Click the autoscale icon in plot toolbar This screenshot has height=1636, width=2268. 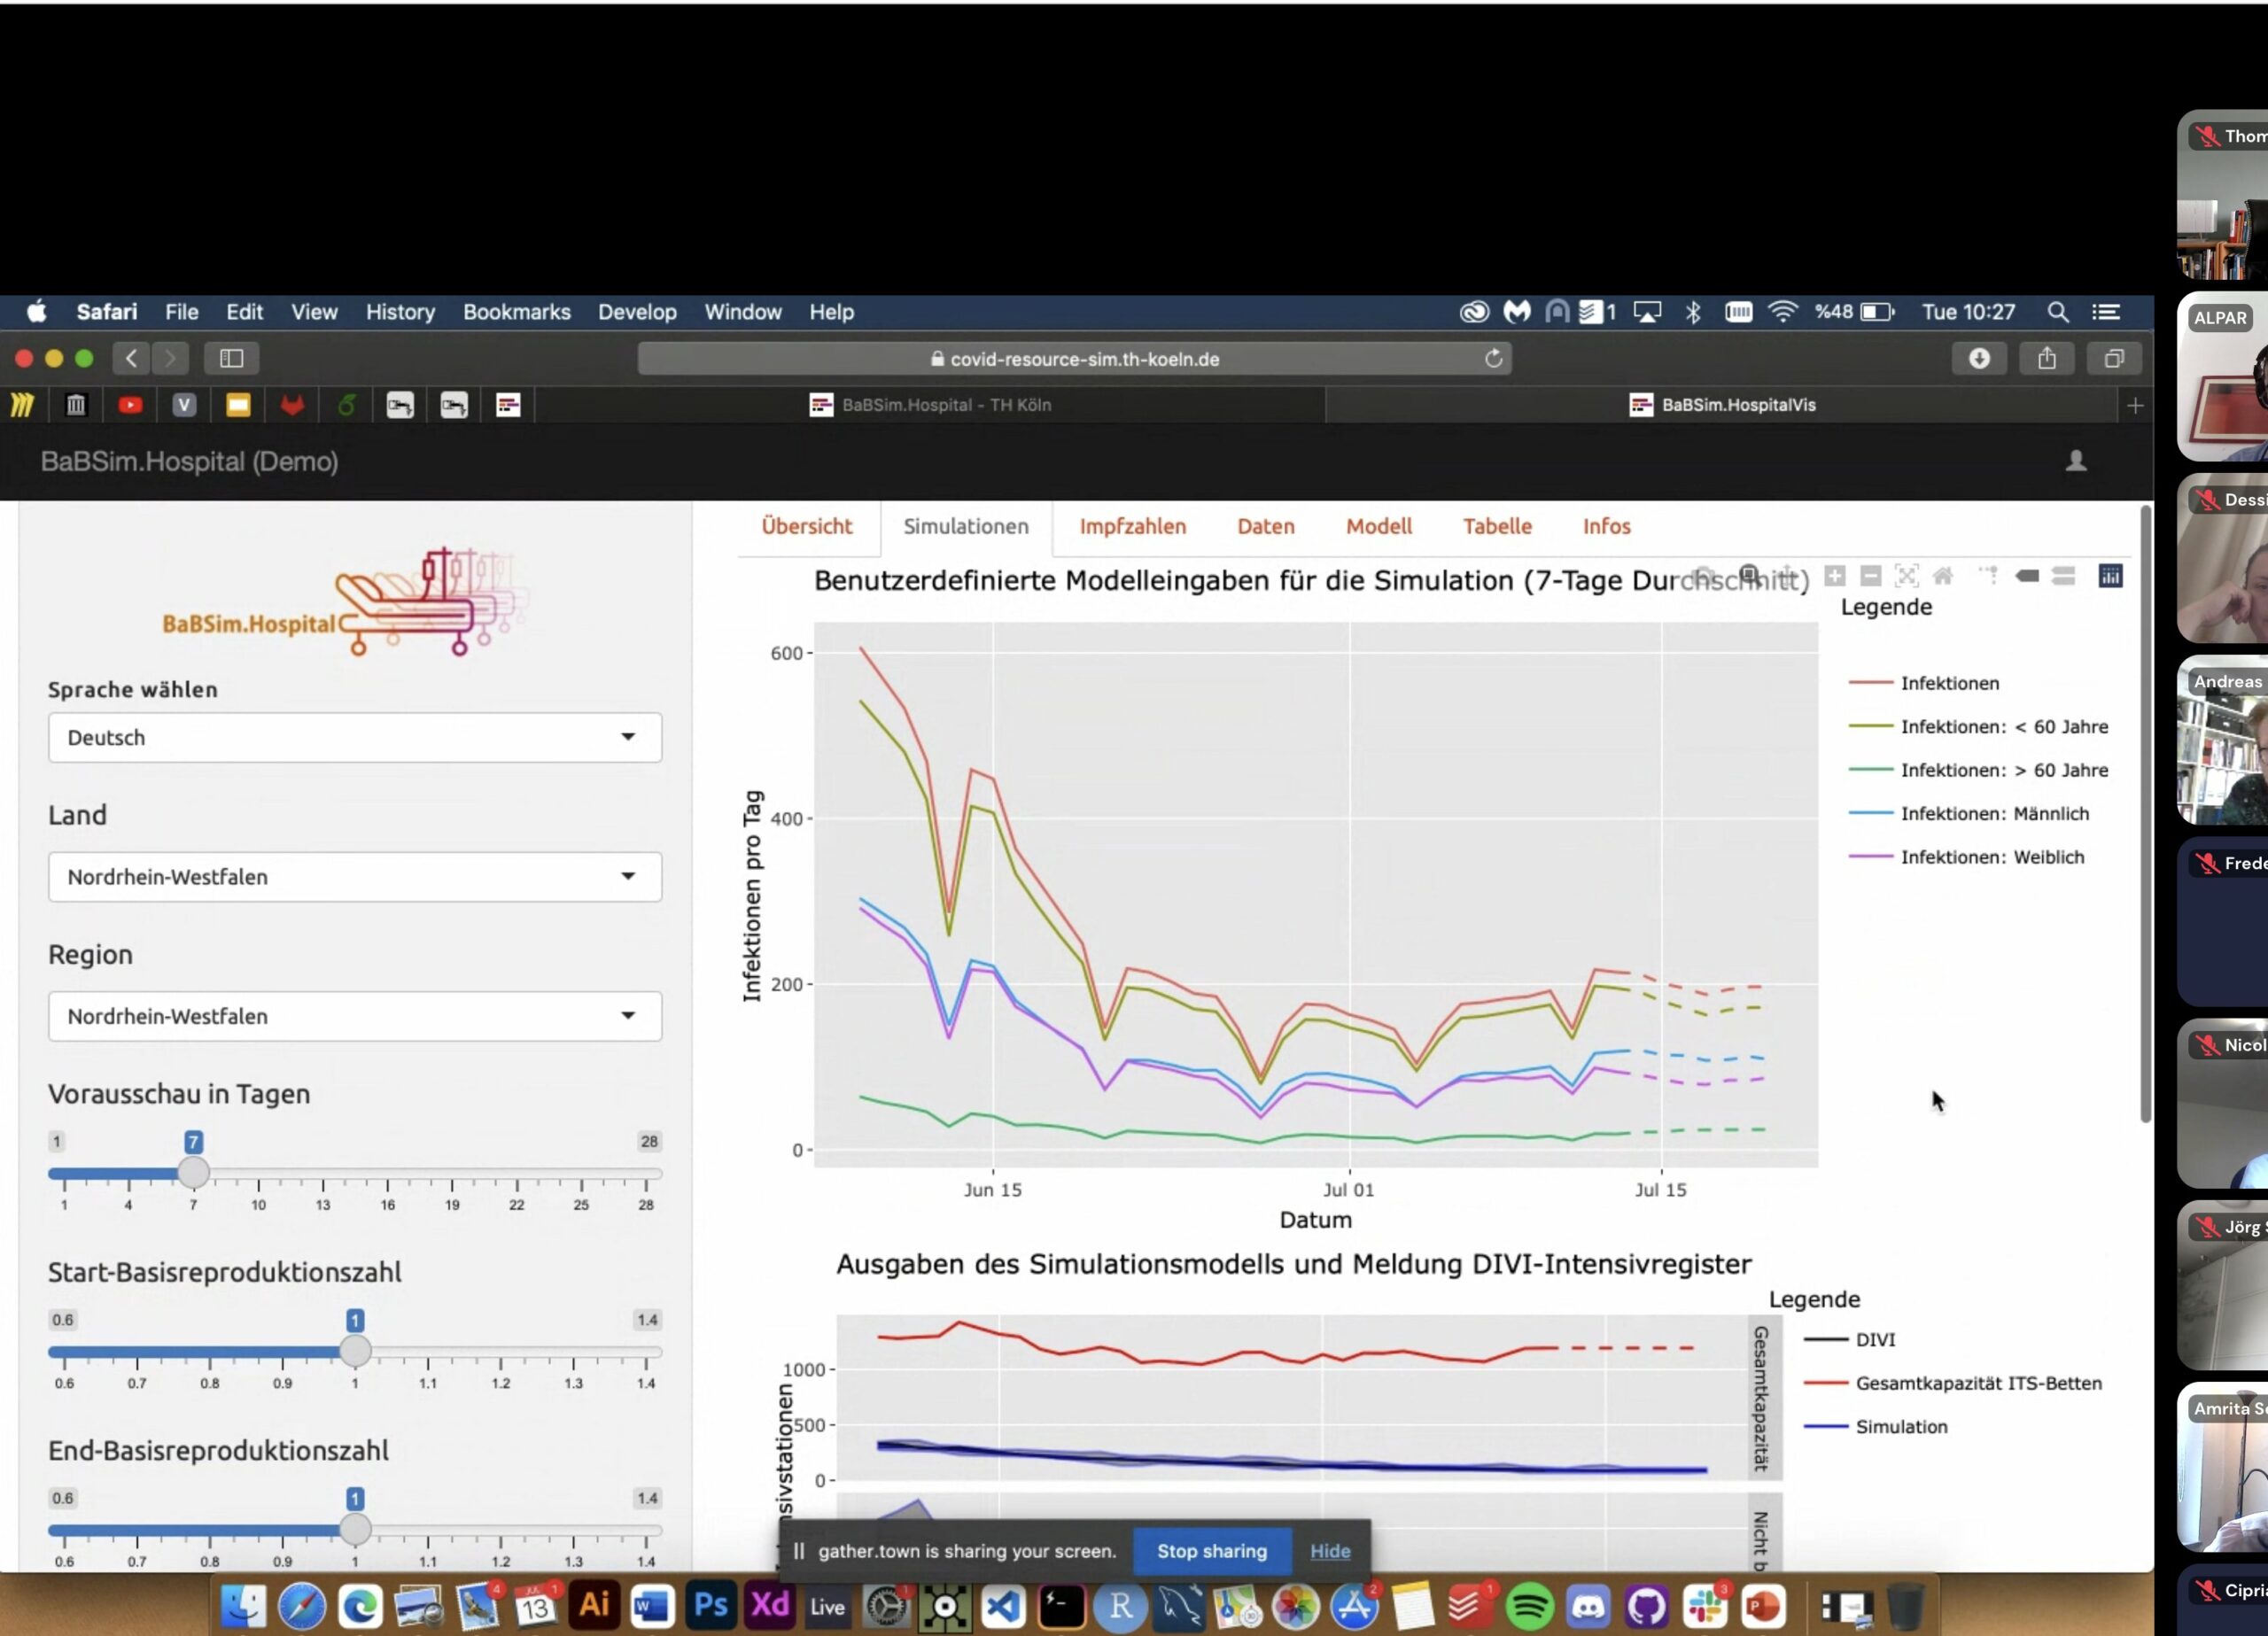click(x=1906, y=576)
